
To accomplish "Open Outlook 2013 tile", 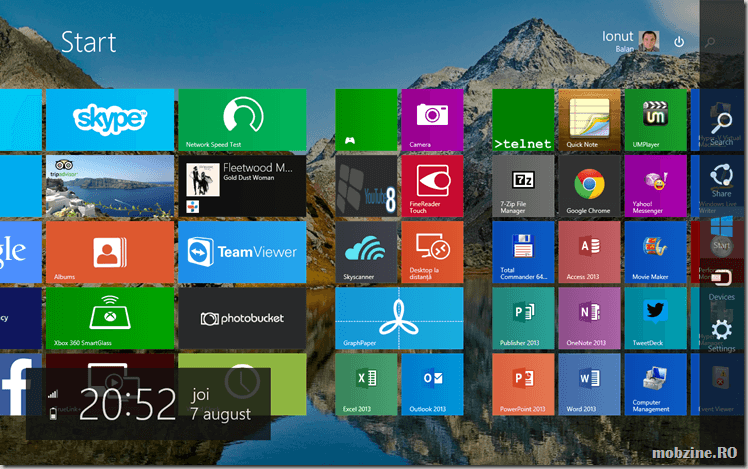I will (432, 383).
